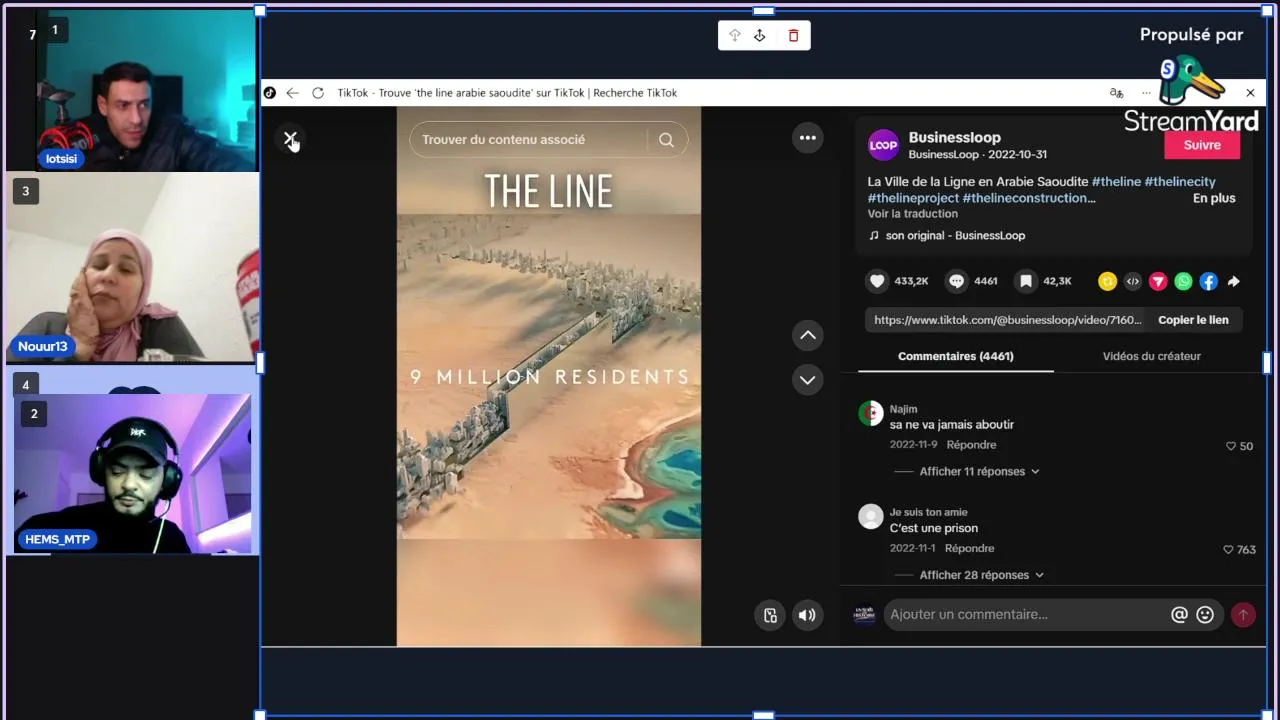Screen dimensions: 1280x720
Task: Mute the video with speaker icon
Action: 807,615
